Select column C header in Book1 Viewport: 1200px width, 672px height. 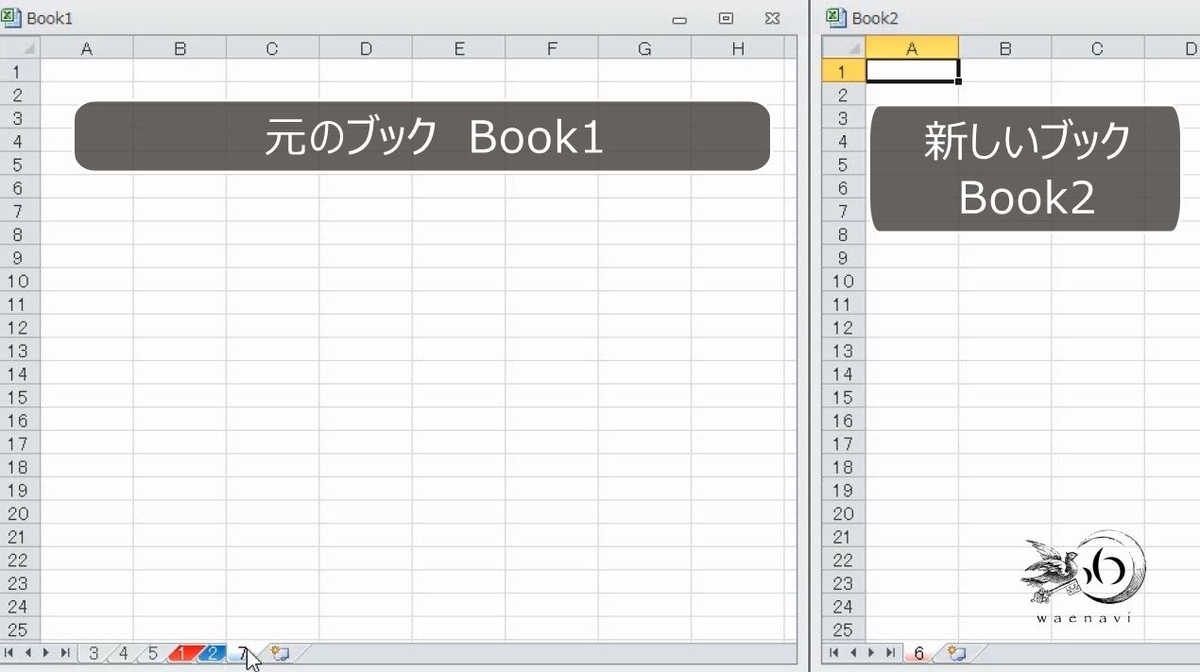(273, 48)
